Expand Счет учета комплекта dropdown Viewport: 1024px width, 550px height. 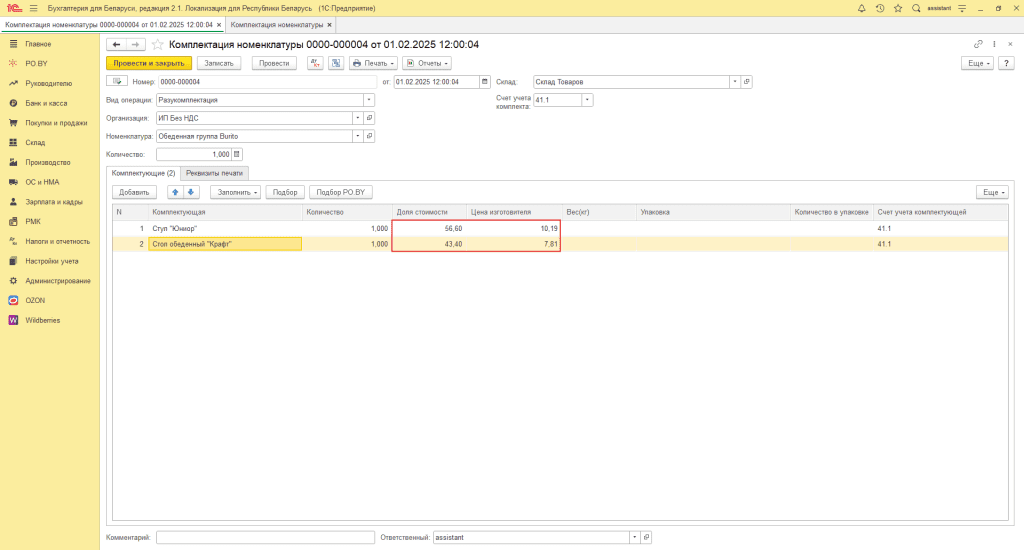coord(587,100)
